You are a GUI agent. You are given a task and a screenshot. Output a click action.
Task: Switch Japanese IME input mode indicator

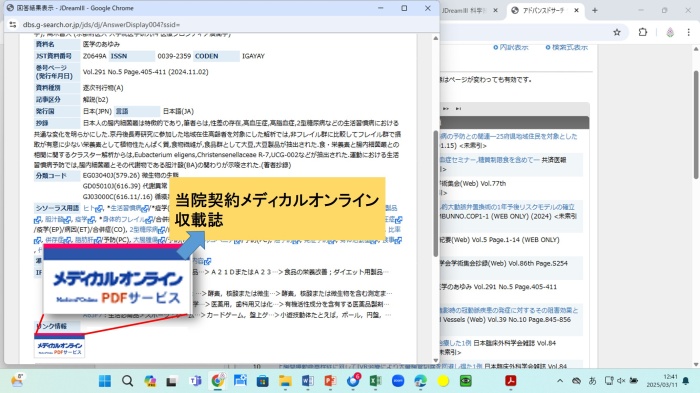(592, 381)
